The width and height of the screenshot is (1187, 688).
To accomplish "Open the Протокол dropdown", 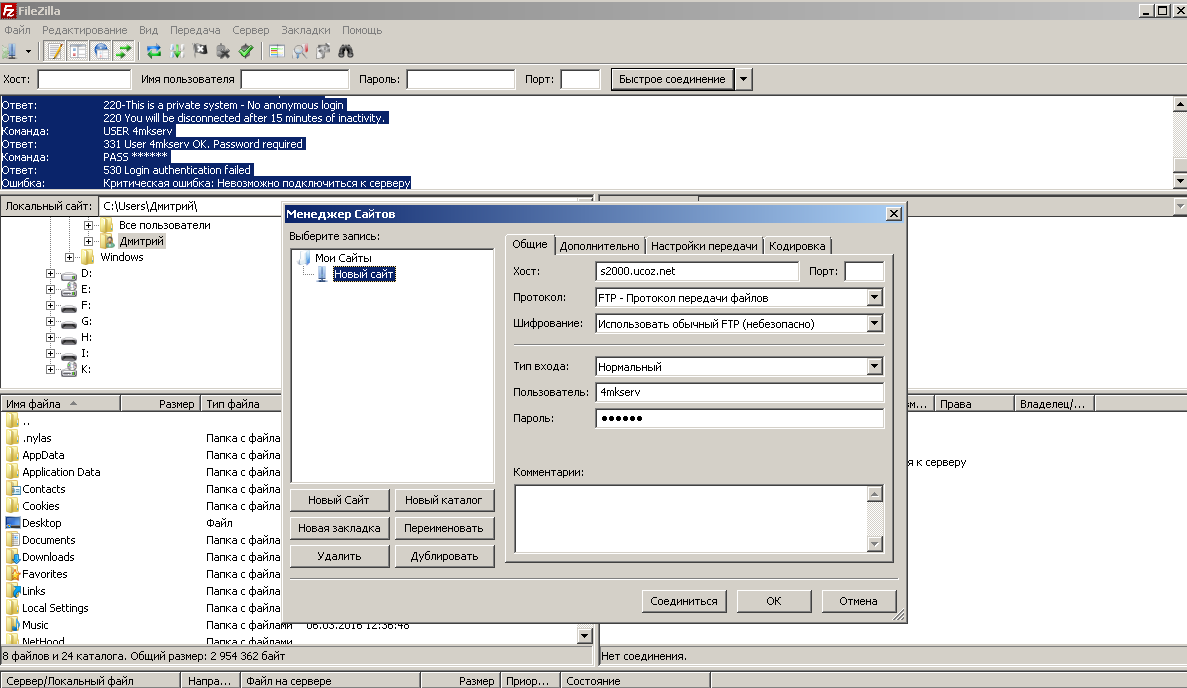I will point(874,297).
